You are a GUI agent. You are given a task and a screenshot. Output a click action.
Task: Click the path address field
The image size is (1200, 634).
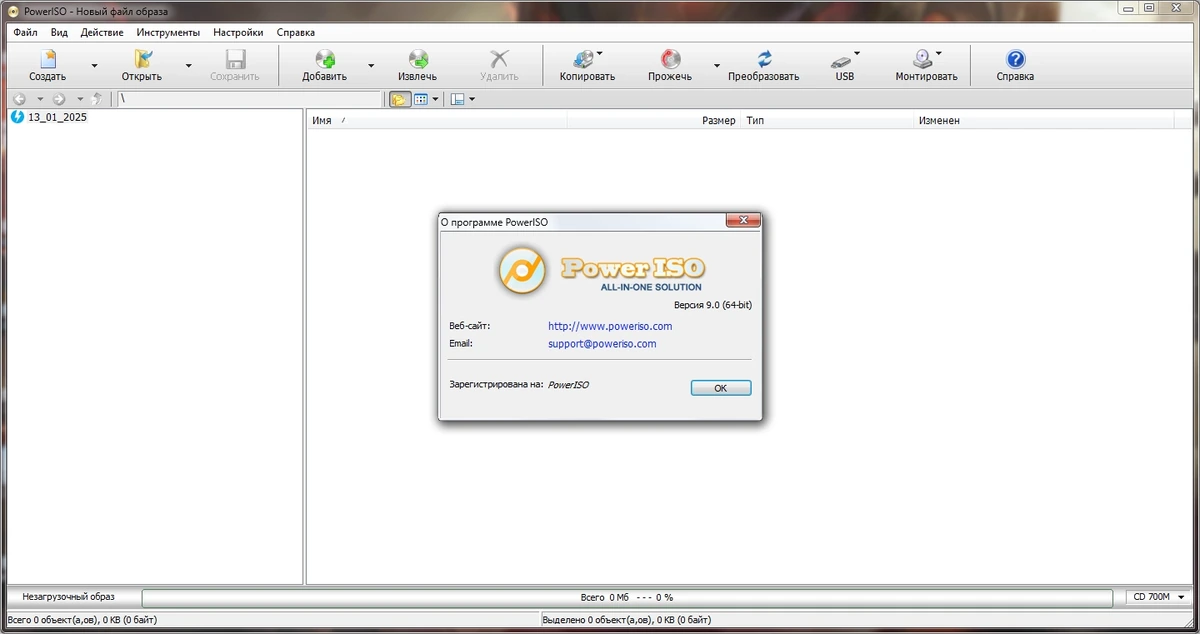[x=249, y=99]
